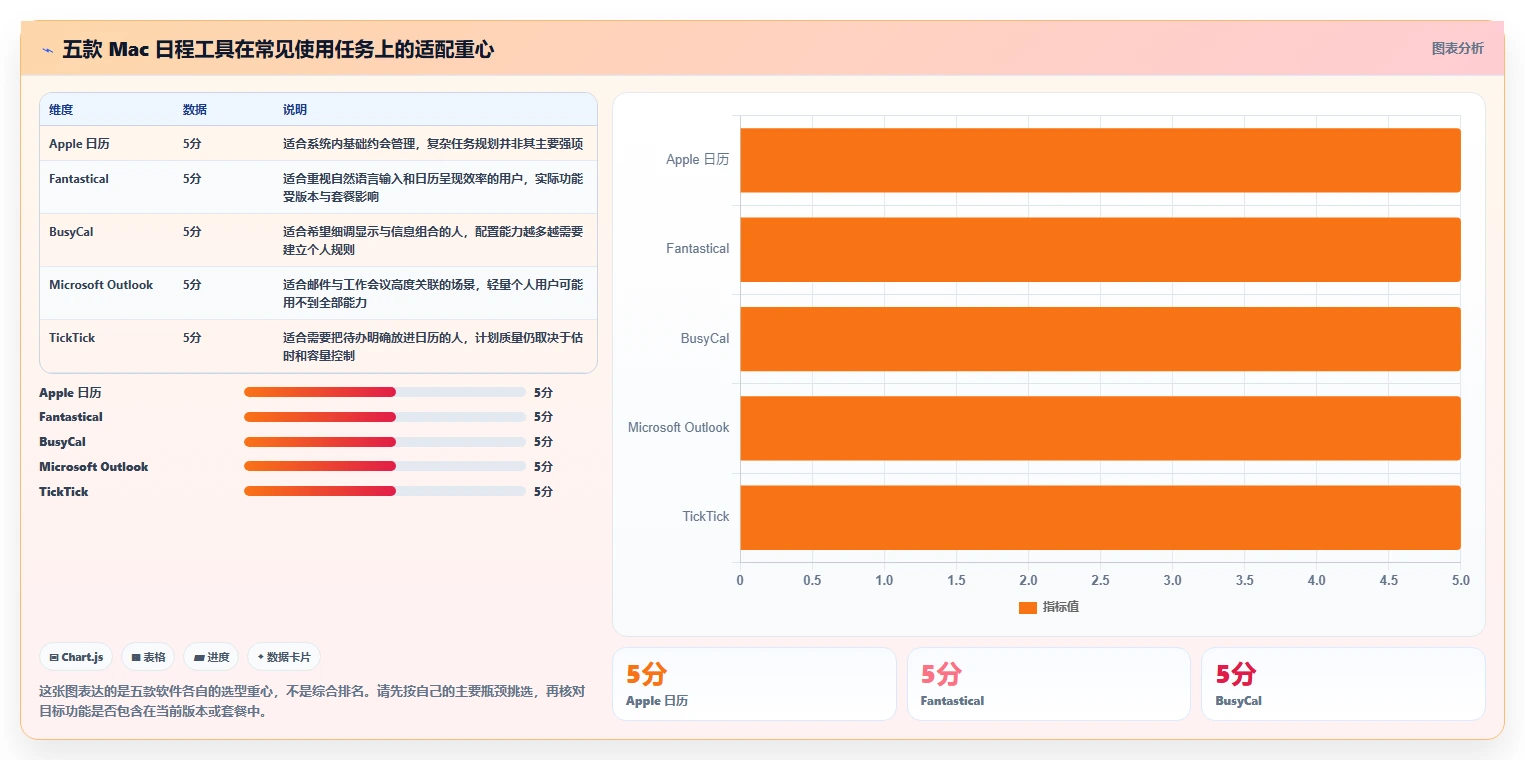This screenshot has width=1525, height=760.
Task: Click the Microsoft Outlook bar in the chart
Action: coord(1100,428)
